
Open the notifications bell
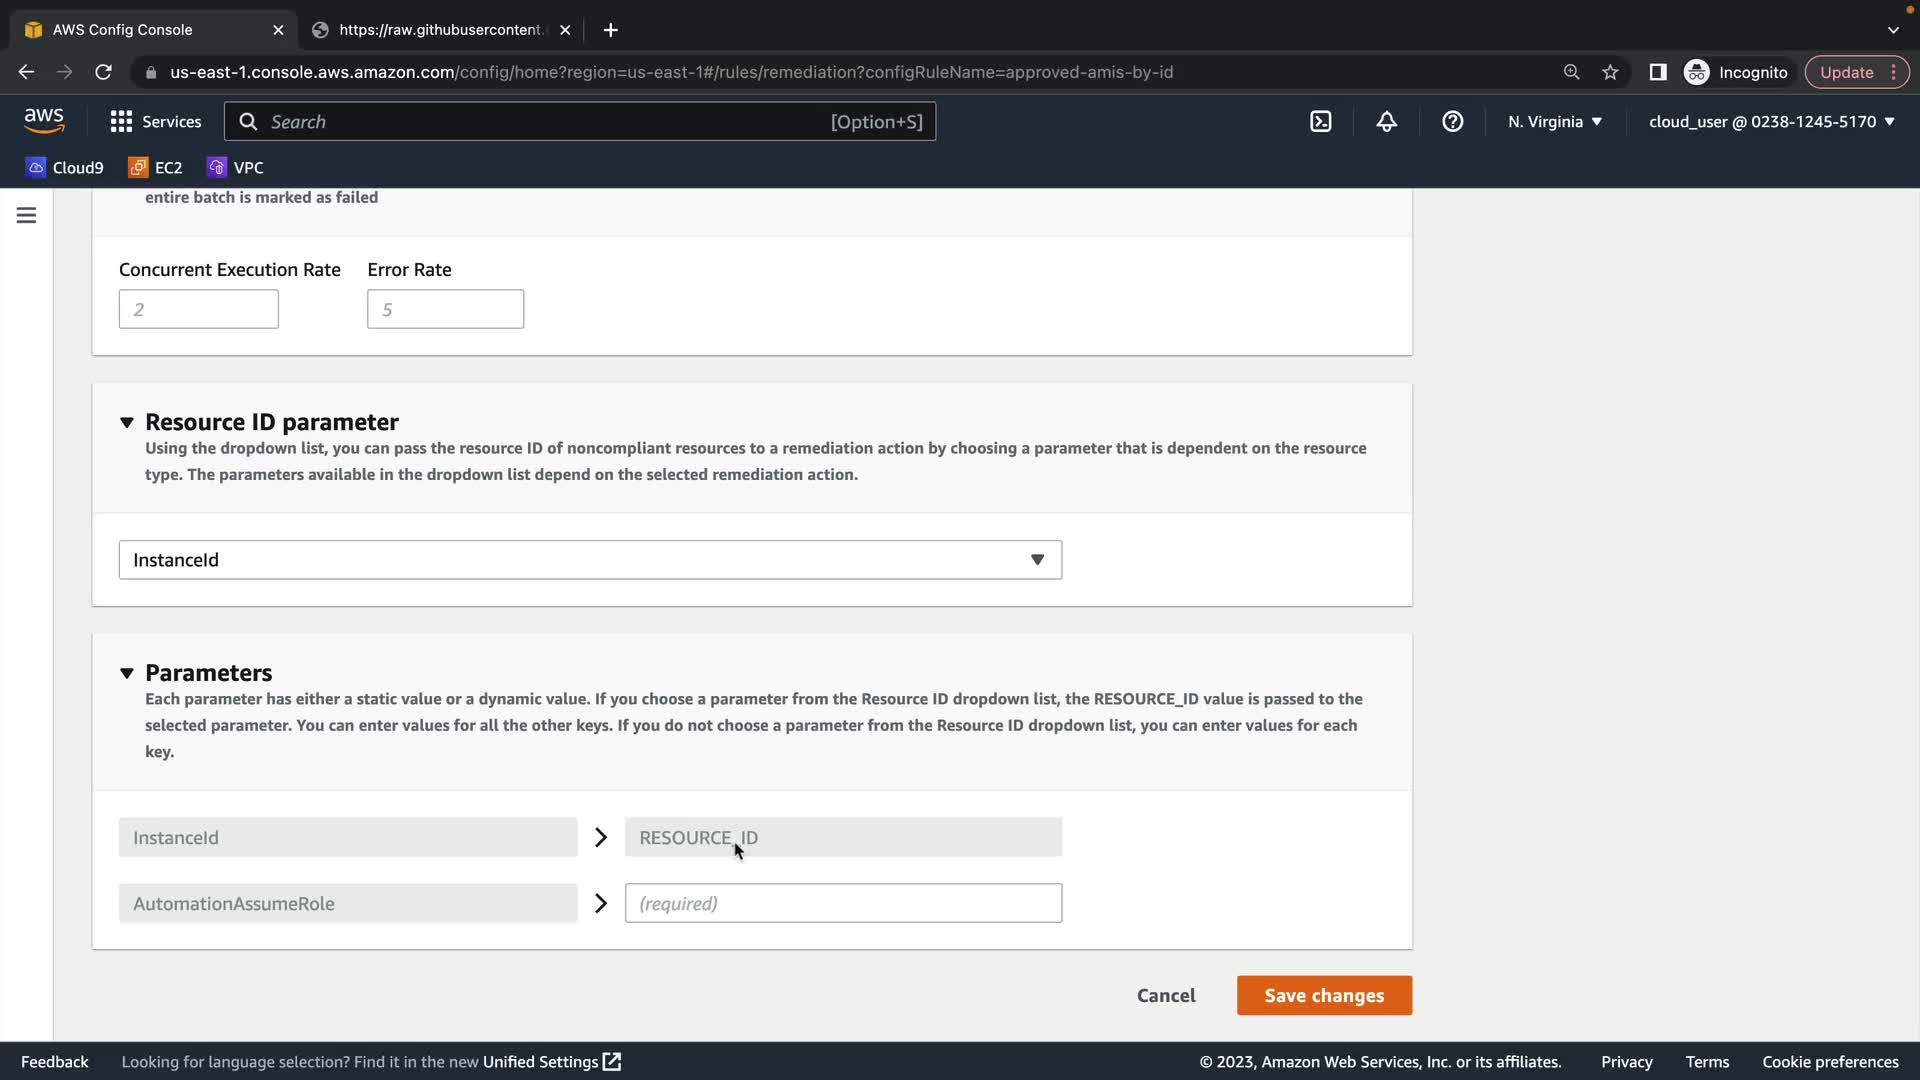click(x=1386, y=122)
